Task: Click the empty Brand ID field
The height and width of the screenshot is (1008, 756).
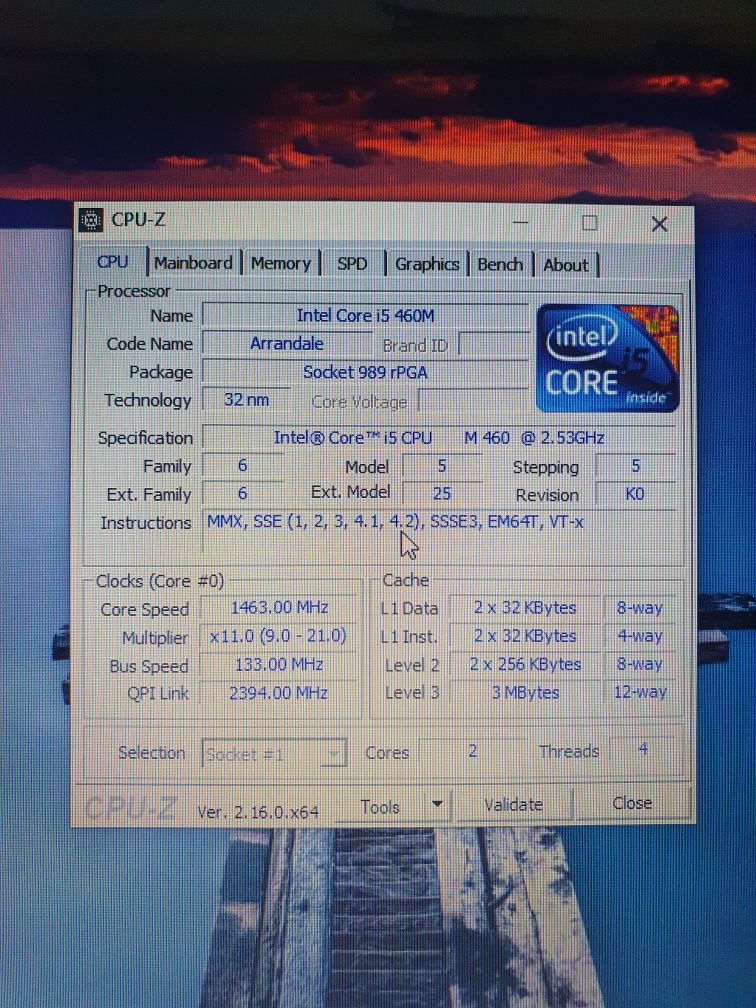Action: tap(494, 345)
